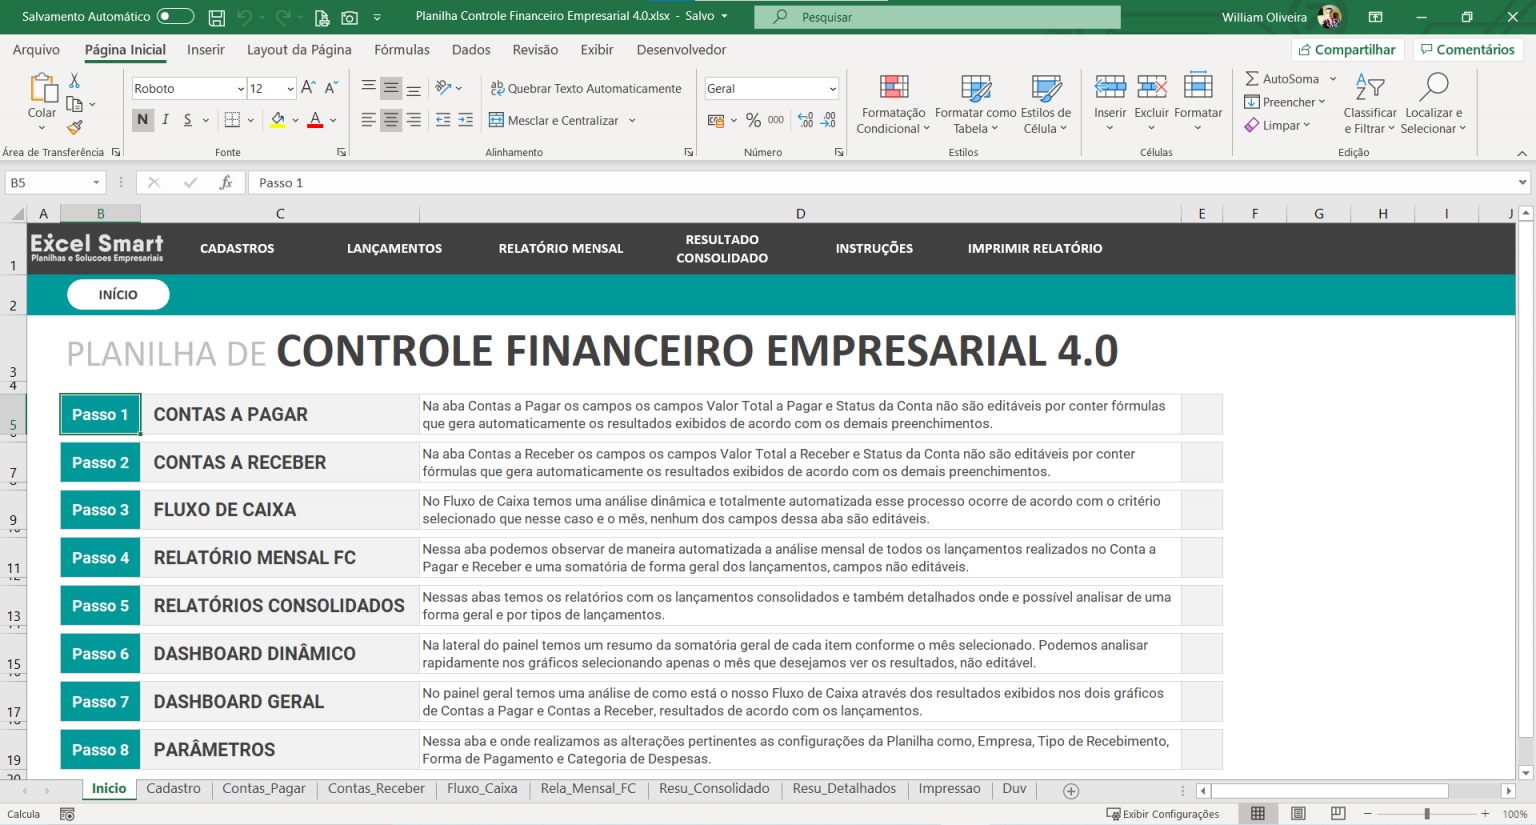Click Localizar e Selecionar magnifier icon

(1433, 87)
